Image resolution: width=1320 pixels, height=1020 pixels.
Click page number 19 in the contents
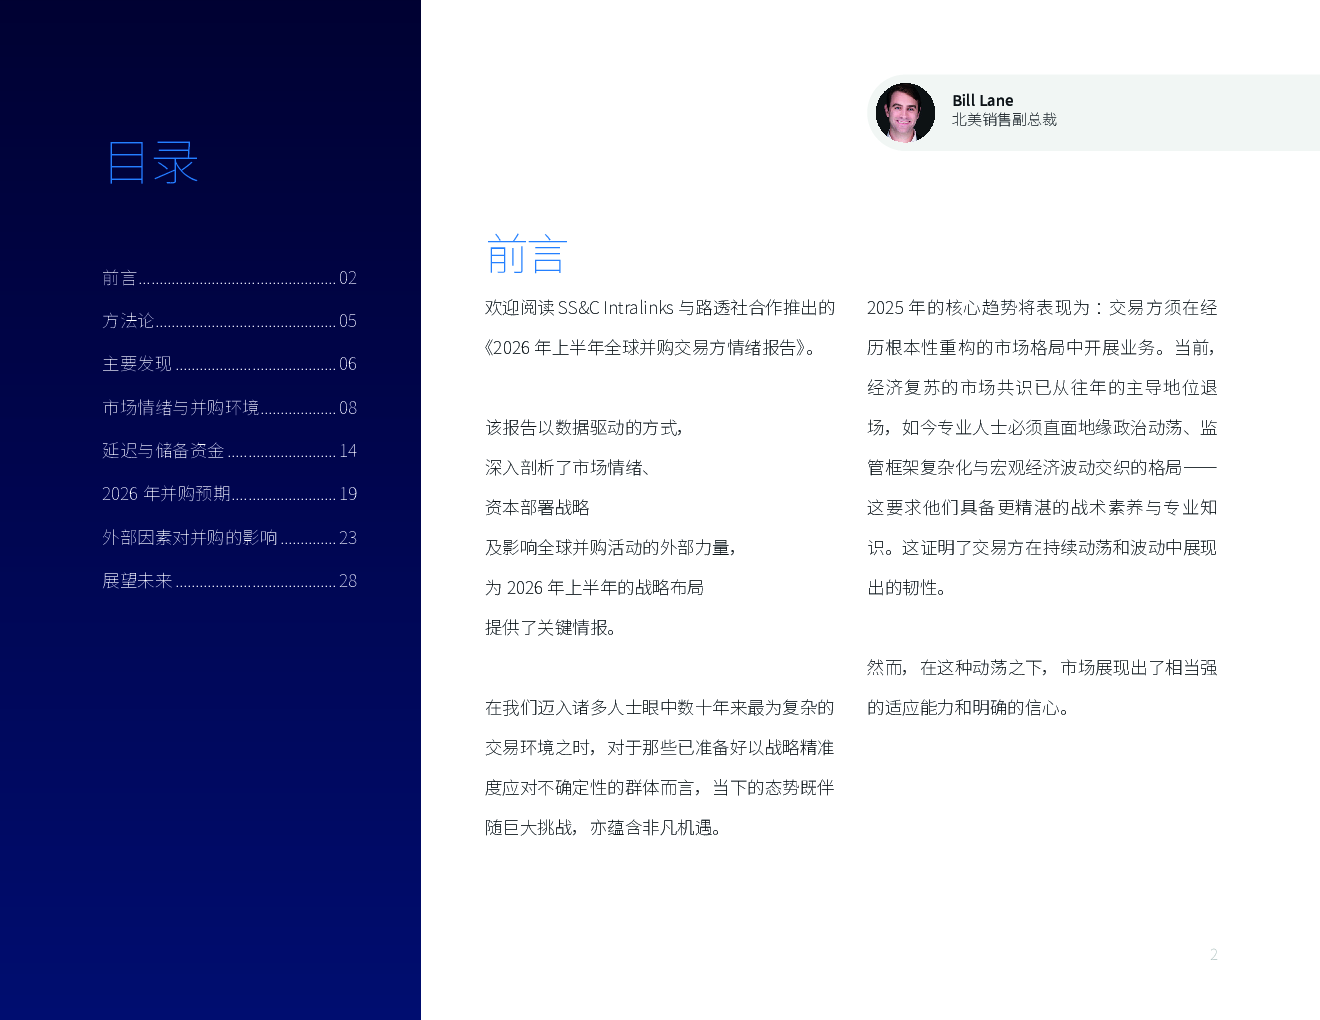pos(347,494)
